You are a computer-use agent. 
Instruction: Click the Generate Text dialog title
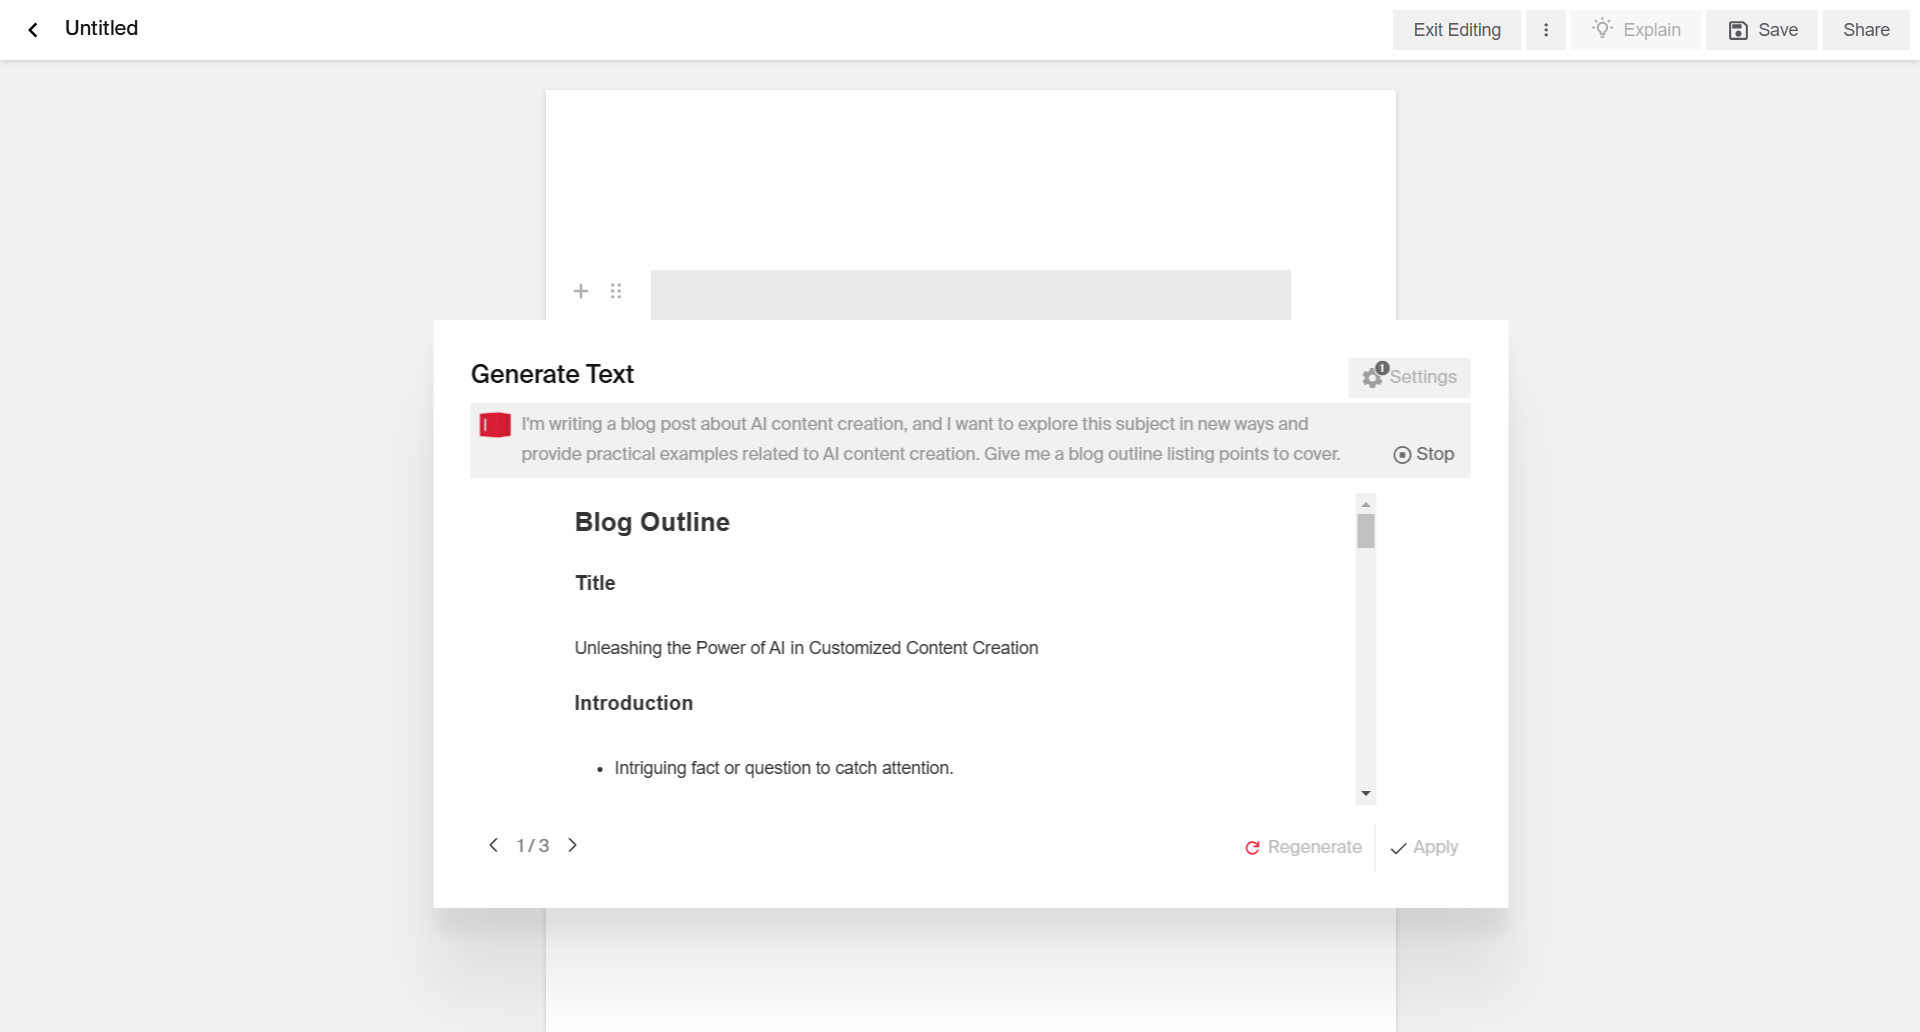tap(552, 374)
